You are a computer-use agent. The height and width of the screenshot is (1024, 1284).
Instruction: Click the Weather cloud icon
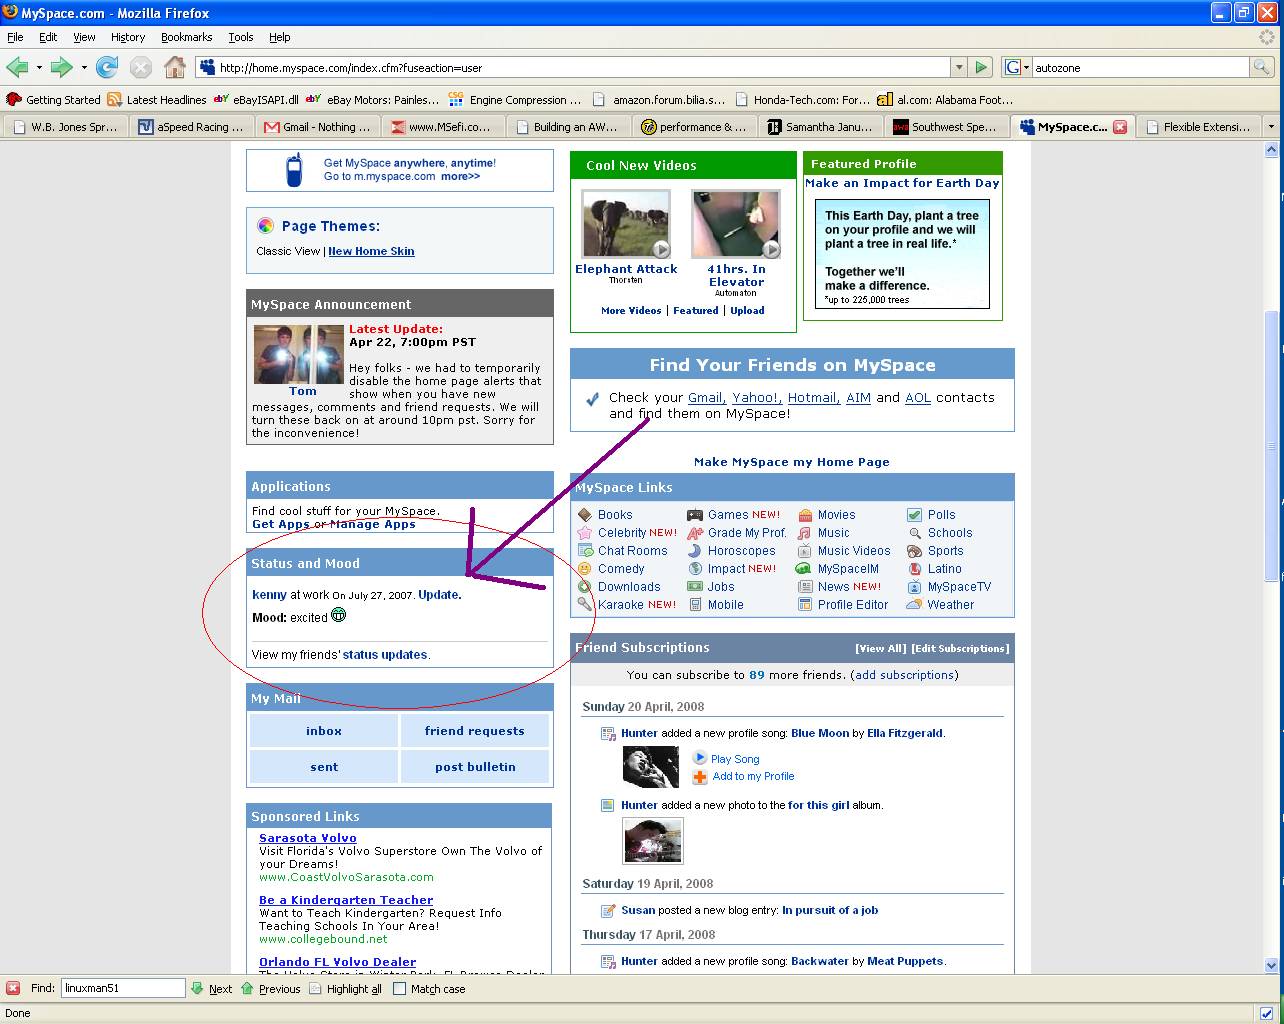(x=914, y=605)
